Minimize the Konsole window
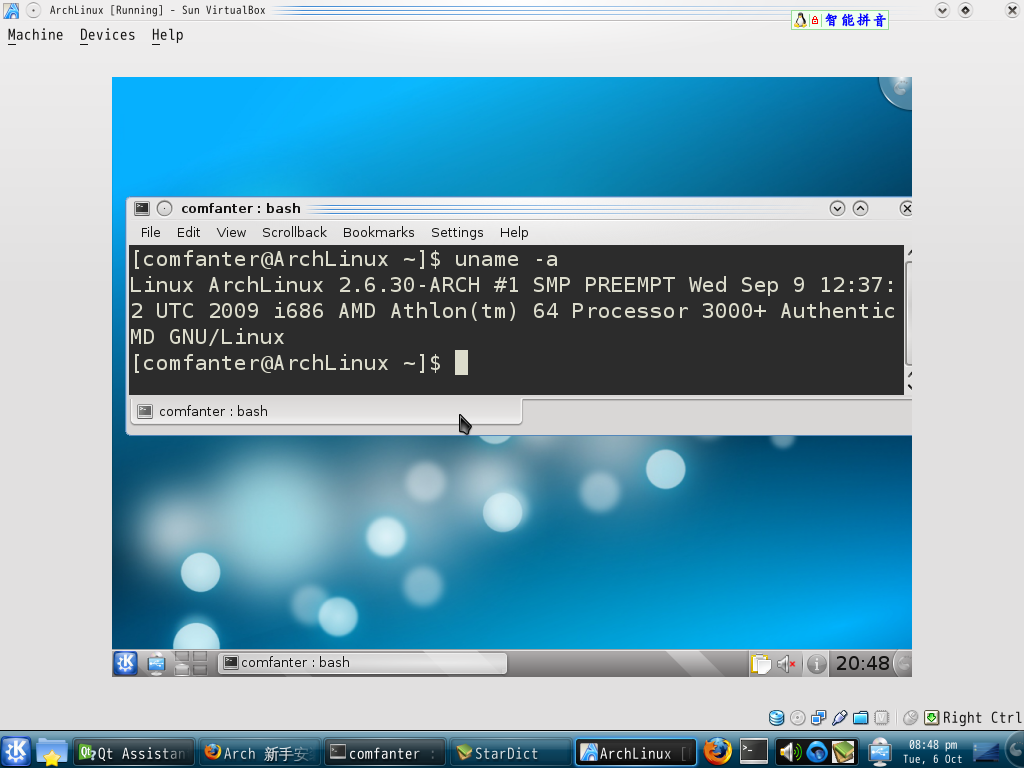Viewport: 1024px width, 768px height. pos(837,208)
